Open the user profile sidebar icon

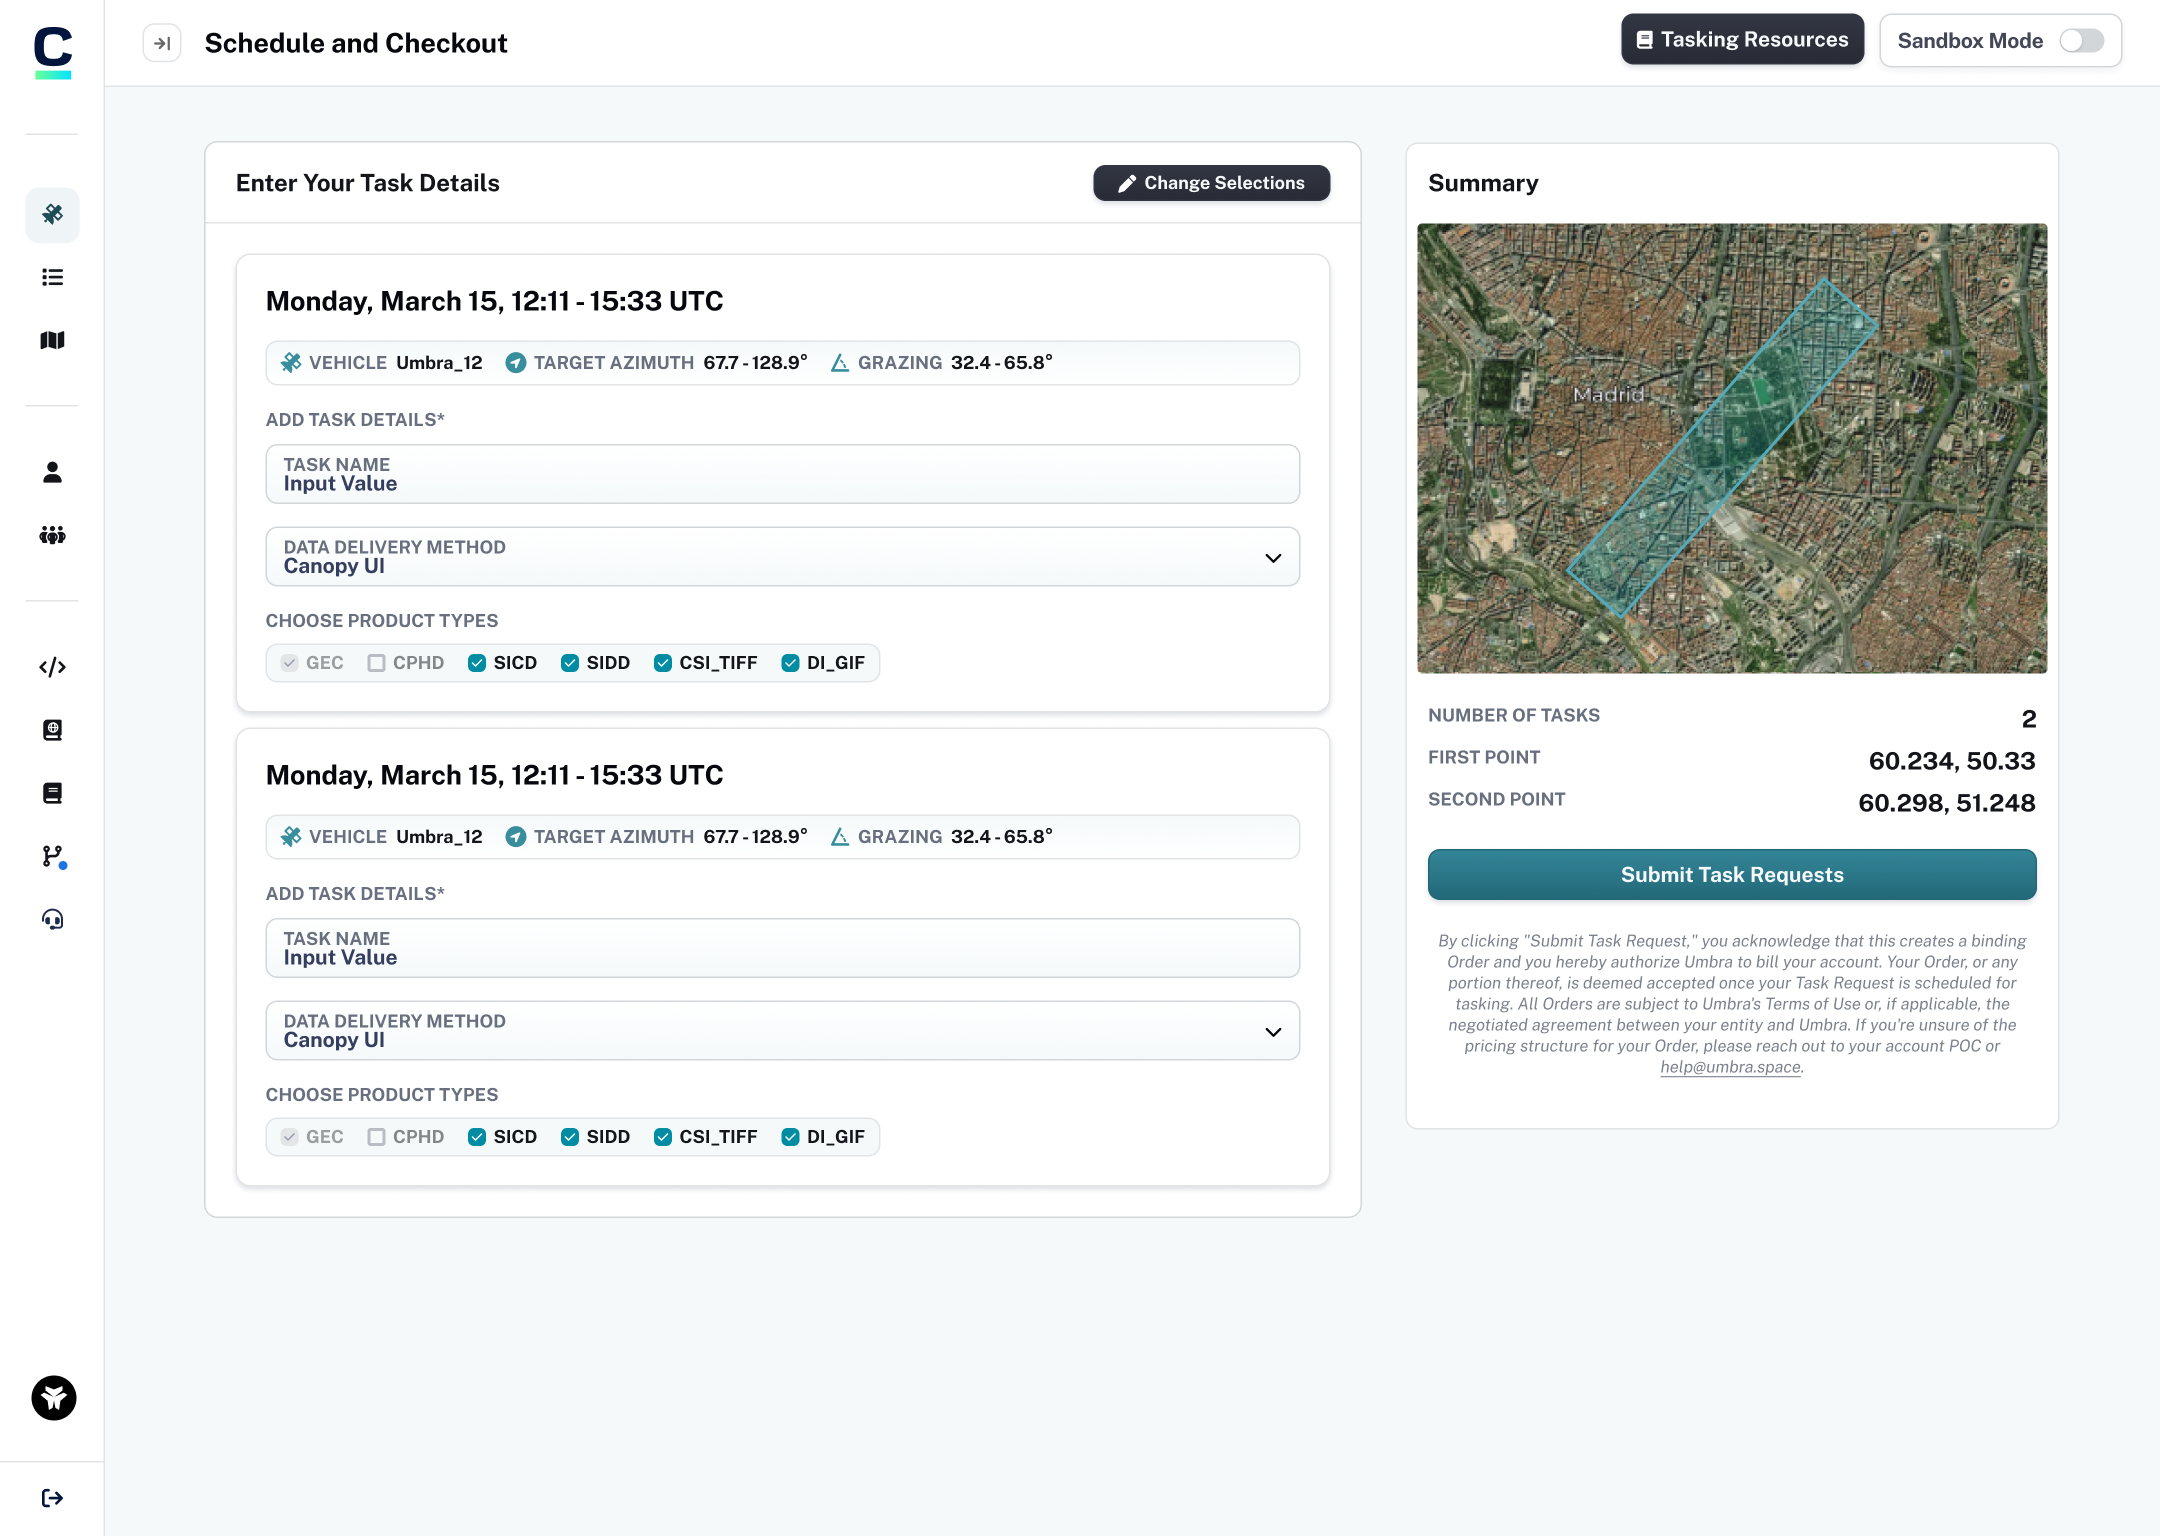[x=52, y=472]
